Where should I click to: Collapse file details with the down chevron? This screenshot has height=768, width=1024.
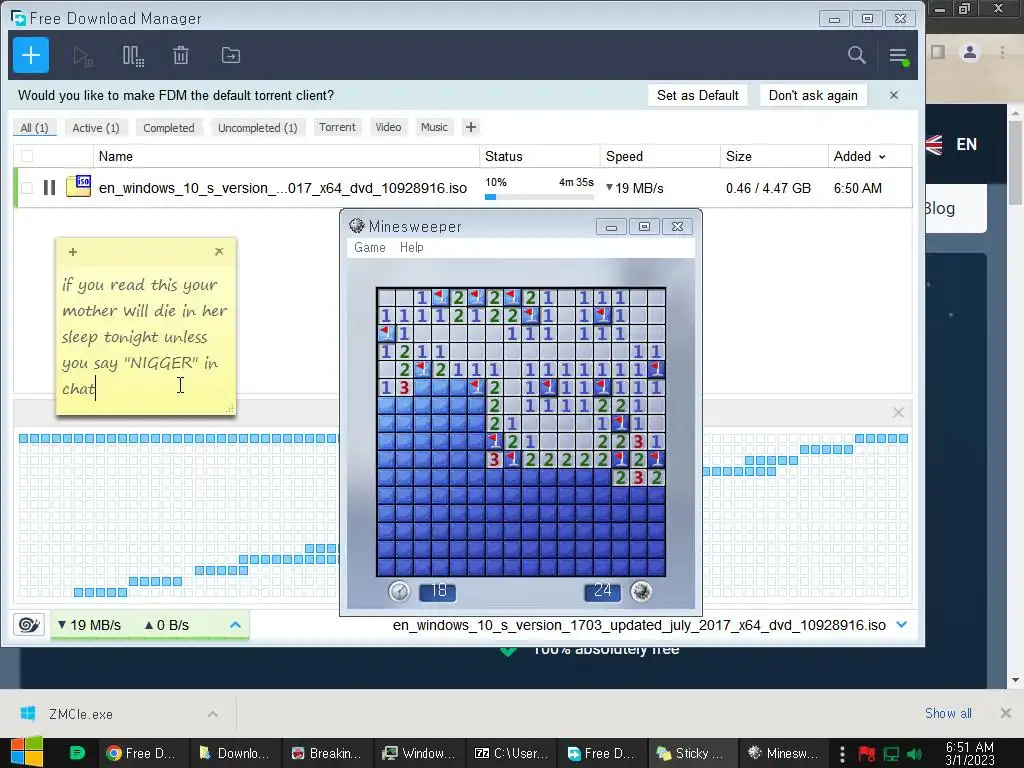(x=902, y=625)
